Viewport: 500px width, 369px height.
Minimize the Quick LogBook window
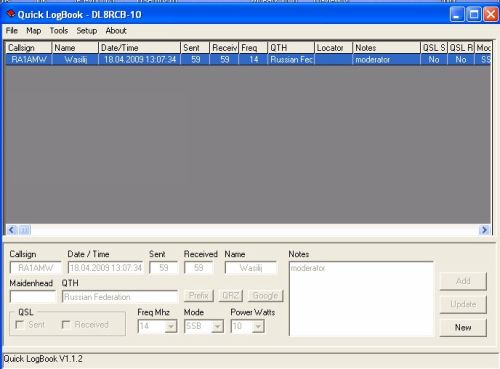[457, 14]
